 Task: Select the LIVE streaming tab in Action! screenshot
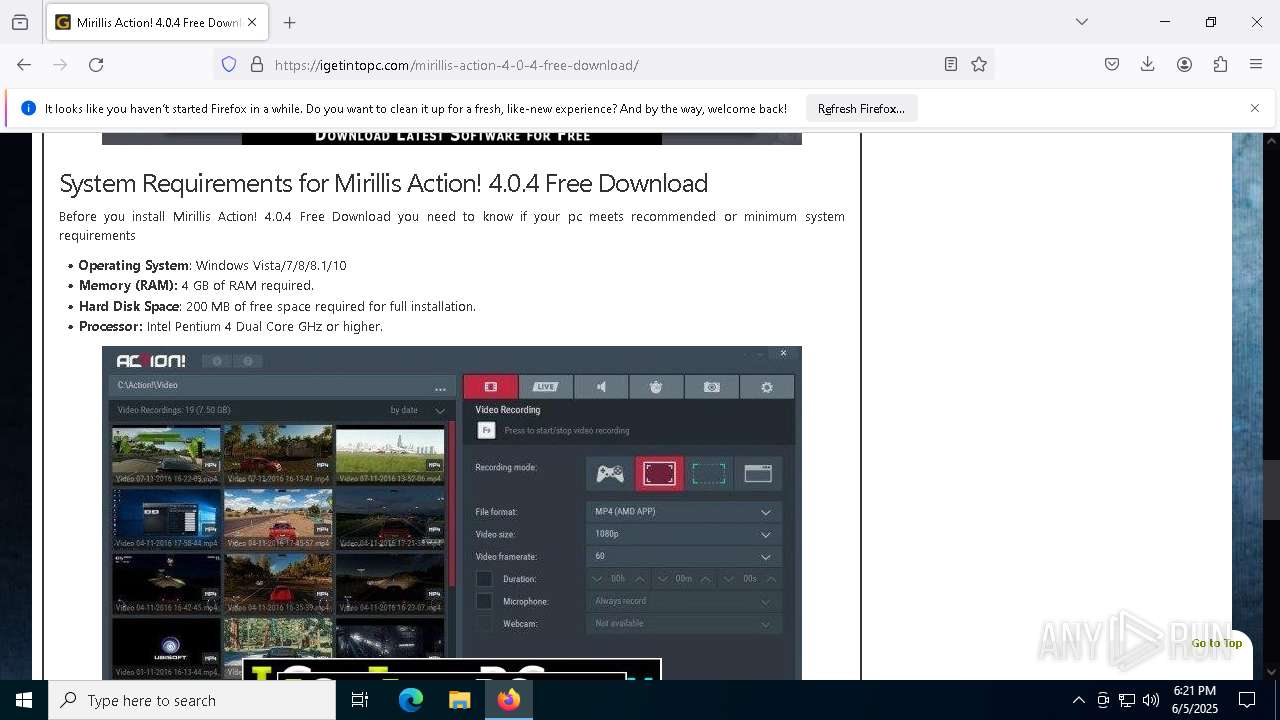[545, 386]
